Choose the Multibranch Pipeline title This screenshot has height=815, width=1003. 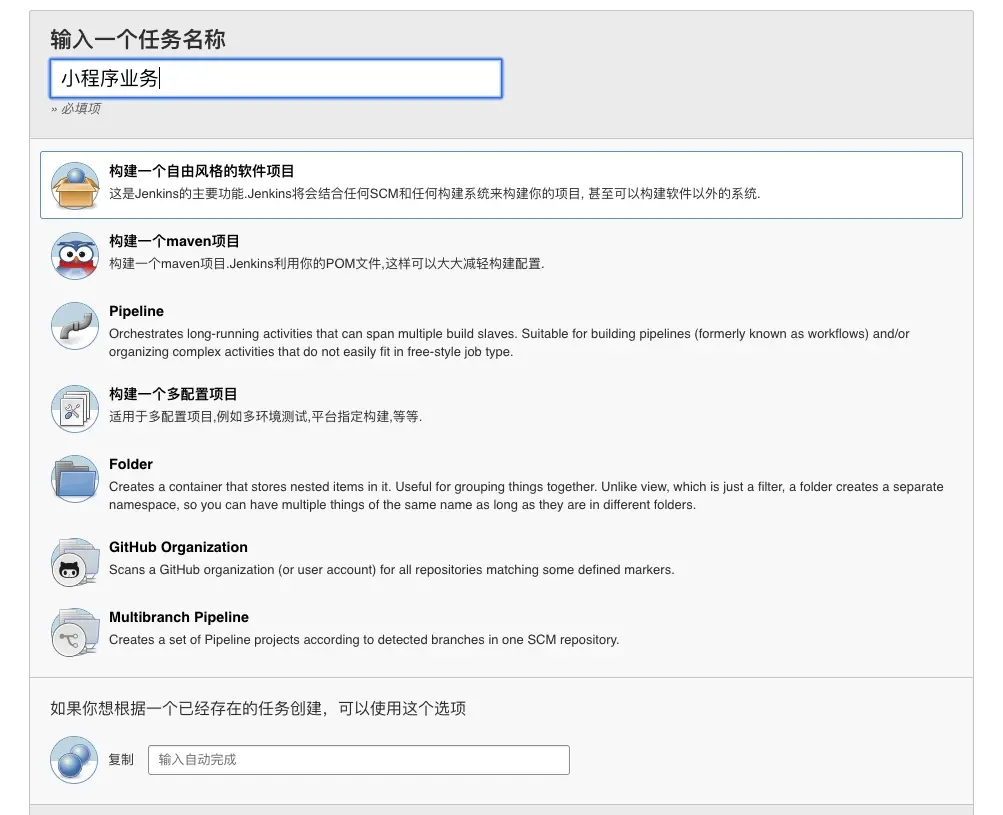tap(178, 617)
